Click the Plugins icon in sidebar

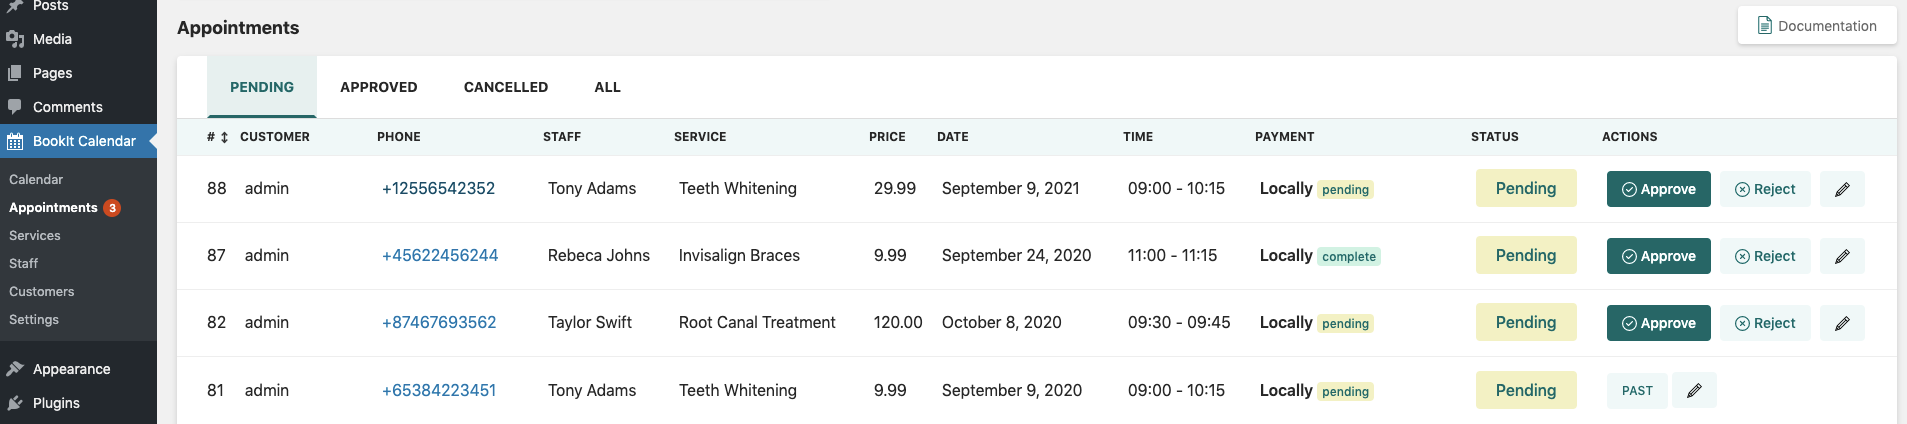[15, 403]
